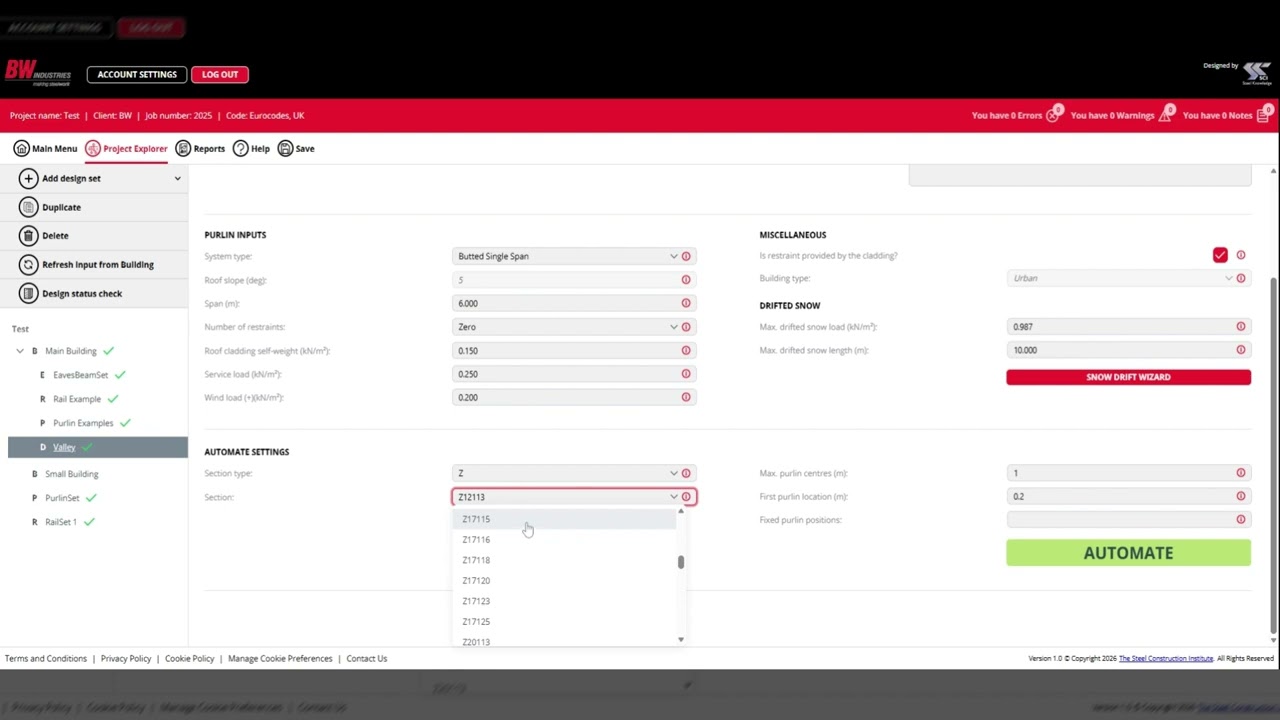Image resolution: width=1280 pixels, height=720 pixels.
Task: Click Refresh Input from Building icon
Action: pos(28,264)
